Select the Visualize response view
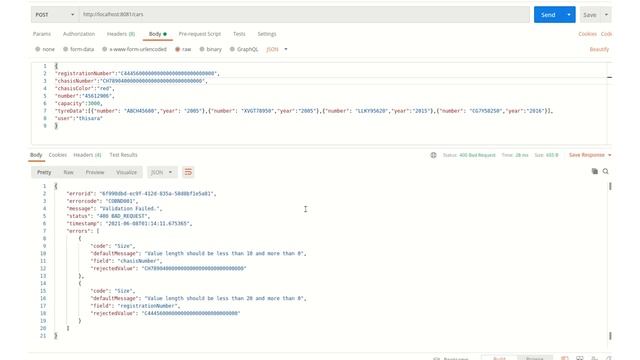The image size is (640, 360). (127, 172)
